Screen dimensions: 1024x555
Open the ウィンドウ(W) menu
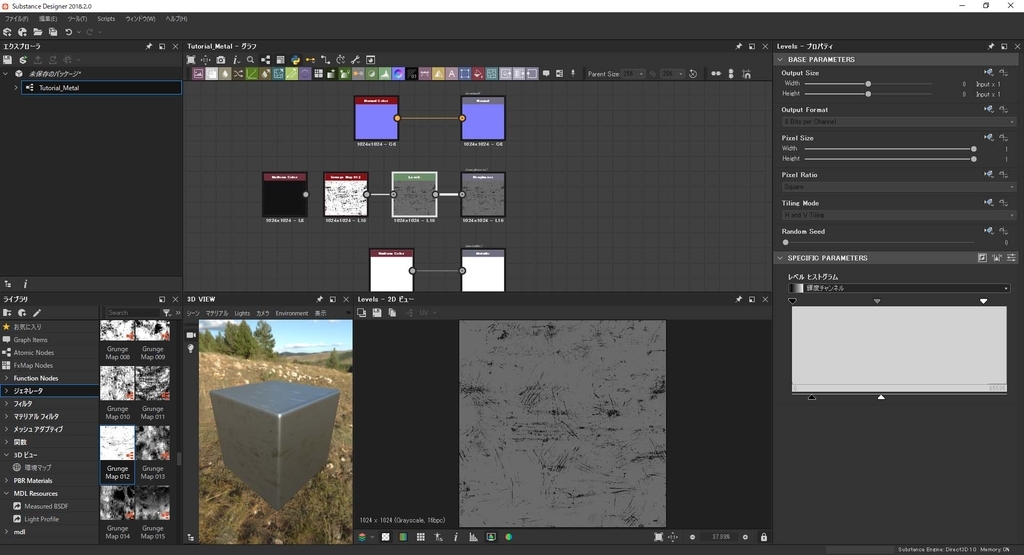[x=140, y=19]
